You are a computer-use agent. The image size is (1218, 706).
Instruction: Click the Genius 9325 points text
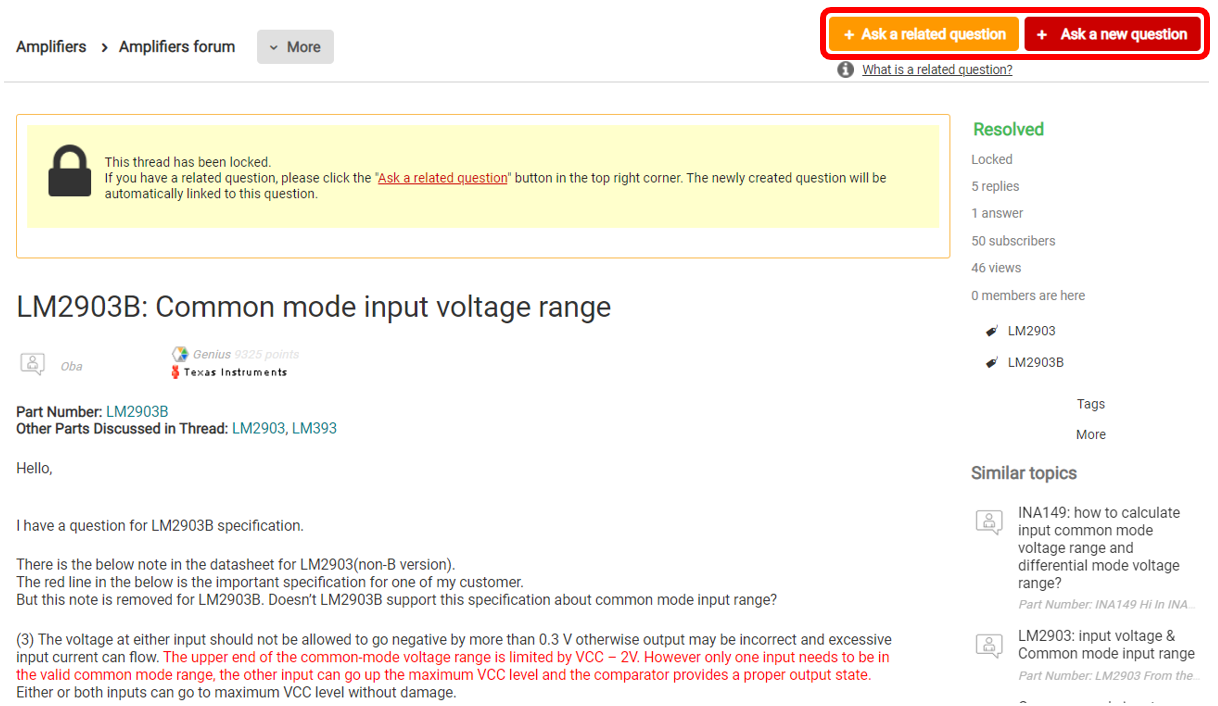246,354
